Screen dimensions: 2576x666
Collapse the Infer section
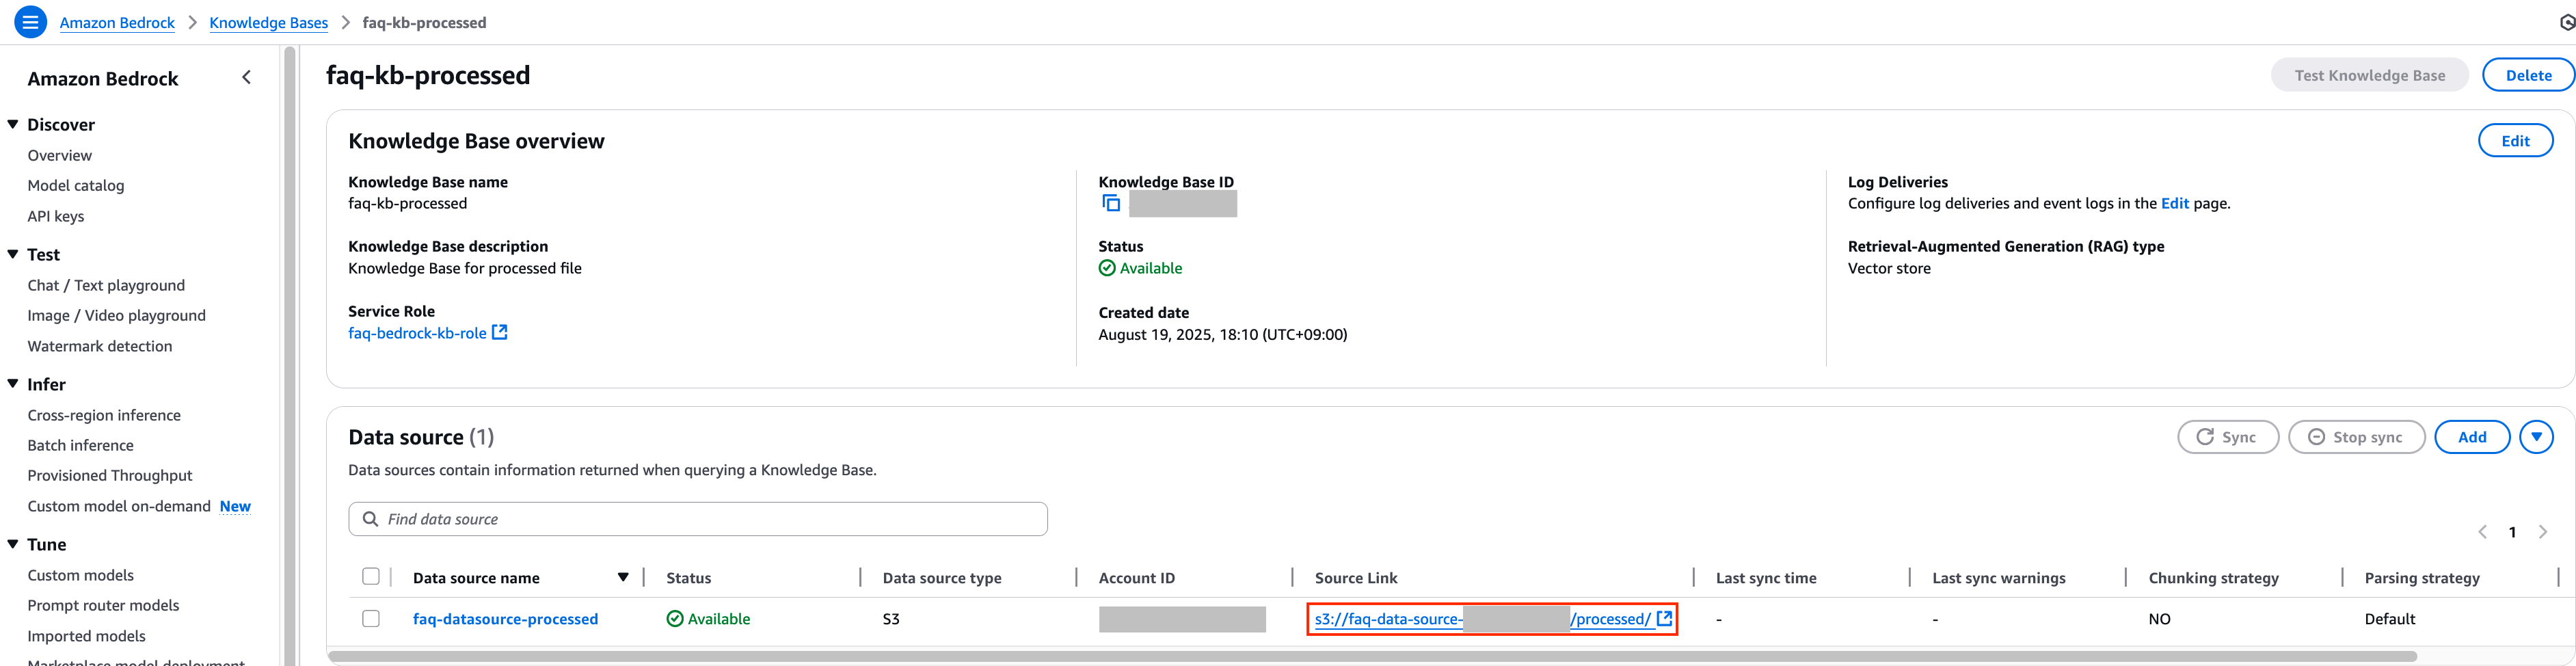tap(13, 384)
